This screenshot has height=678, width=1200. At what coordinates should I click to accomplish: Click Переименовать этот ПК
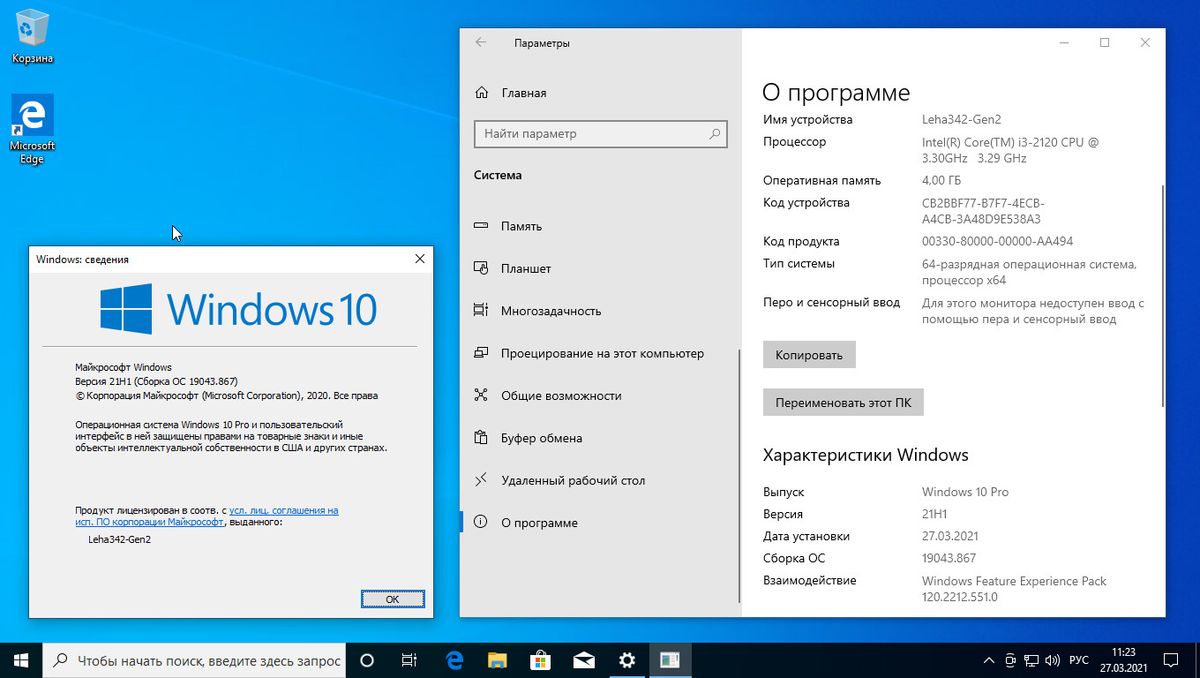tap(843, 402)
